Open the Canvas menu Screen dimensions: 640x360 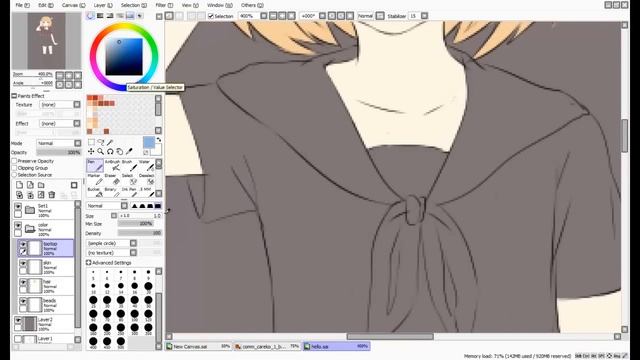(x=74, y=5)
